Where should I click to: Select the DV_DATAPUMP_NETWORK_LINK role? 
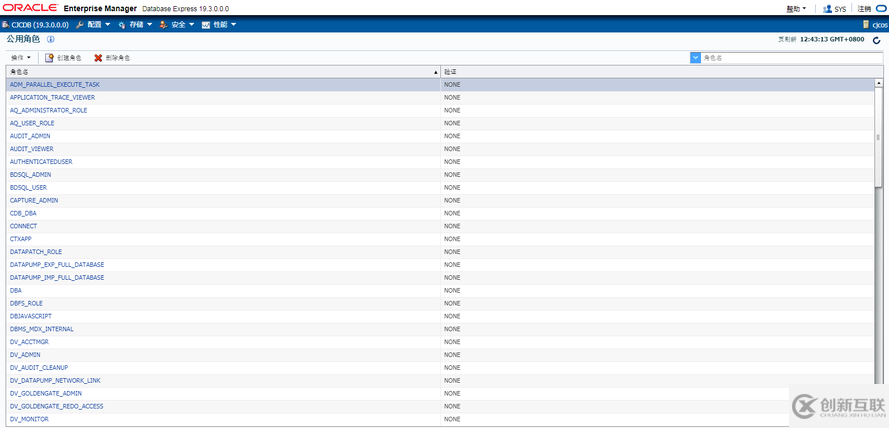pyautogui.click(x=56, y=381)
